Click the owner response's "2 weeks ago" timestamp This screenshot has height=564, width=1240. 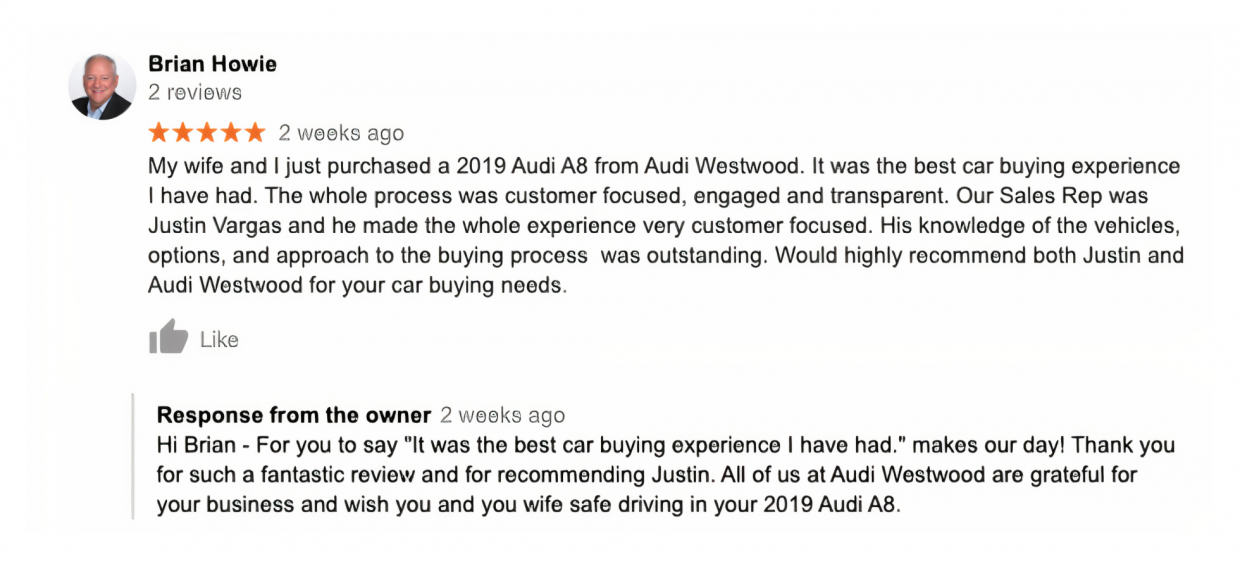502,415
